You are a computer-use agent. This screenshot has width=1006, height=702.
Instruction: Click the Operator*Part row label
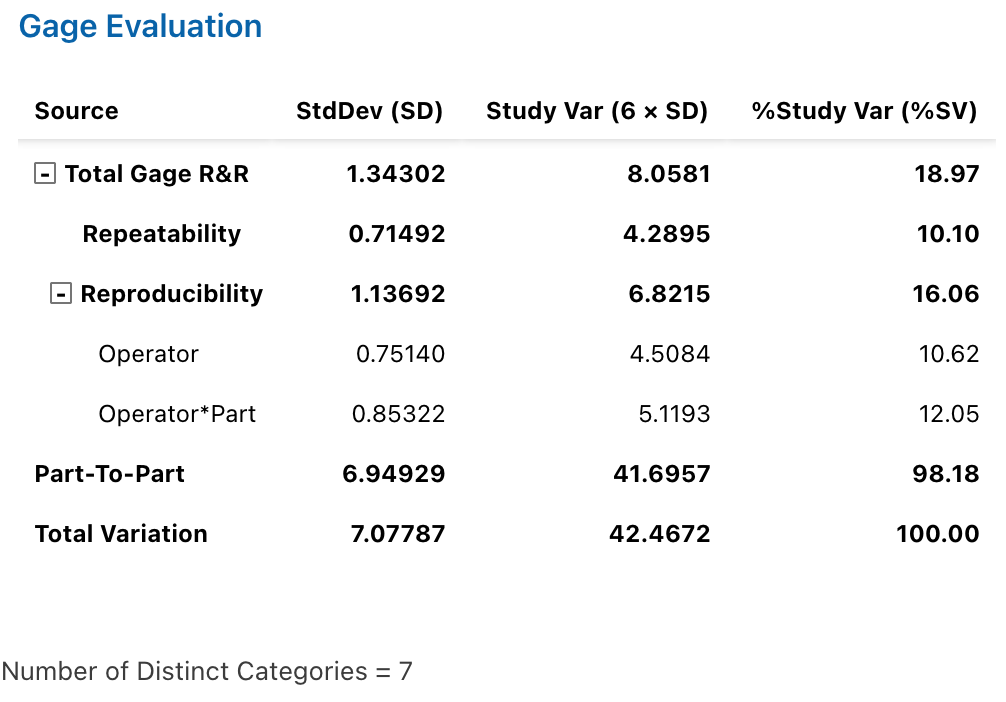(x=177, y=414)
